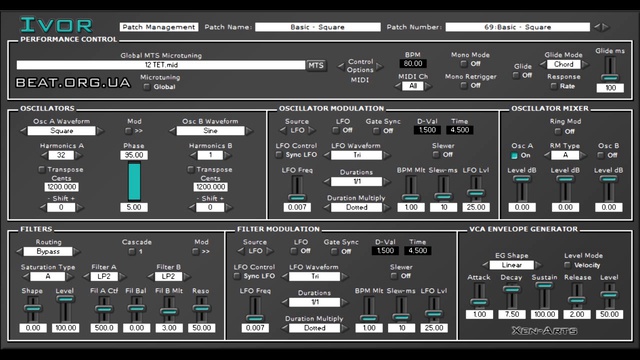This screenshot has width=640, height=360.
Task: Click the Global MTS Microtuning file field
Action: [x=161, y=65]
